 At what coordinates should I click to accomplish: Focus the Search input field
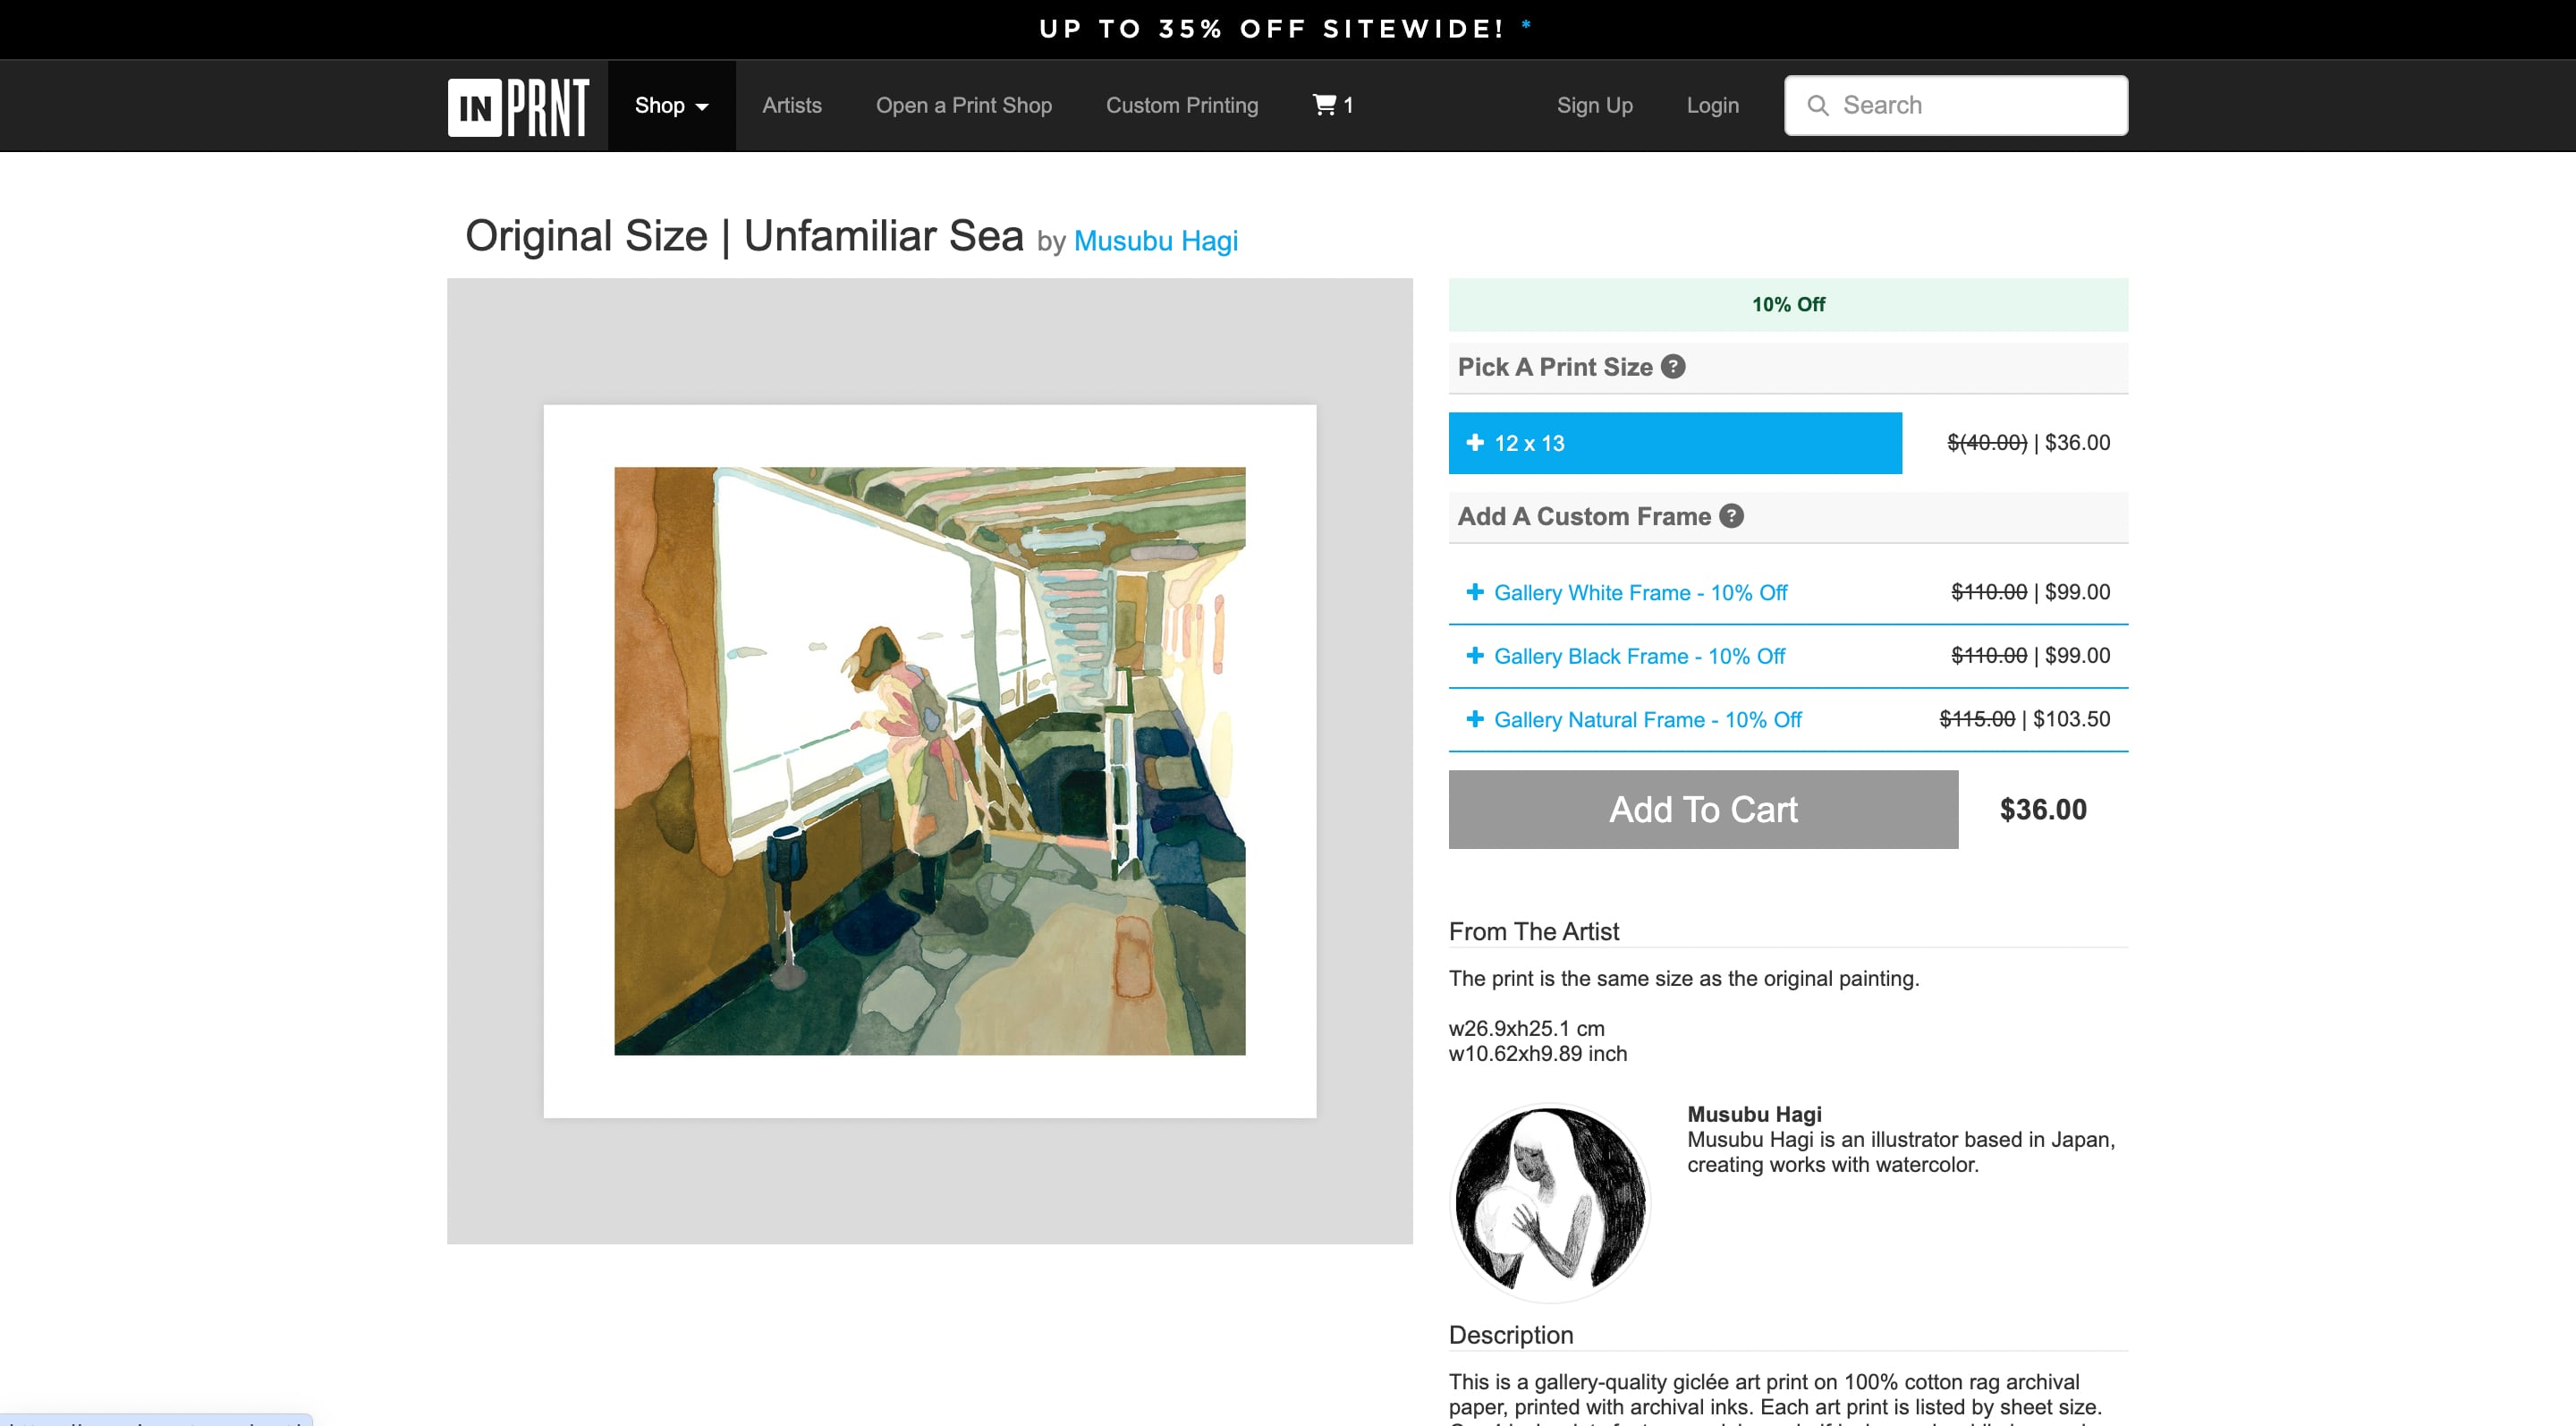1955,105
